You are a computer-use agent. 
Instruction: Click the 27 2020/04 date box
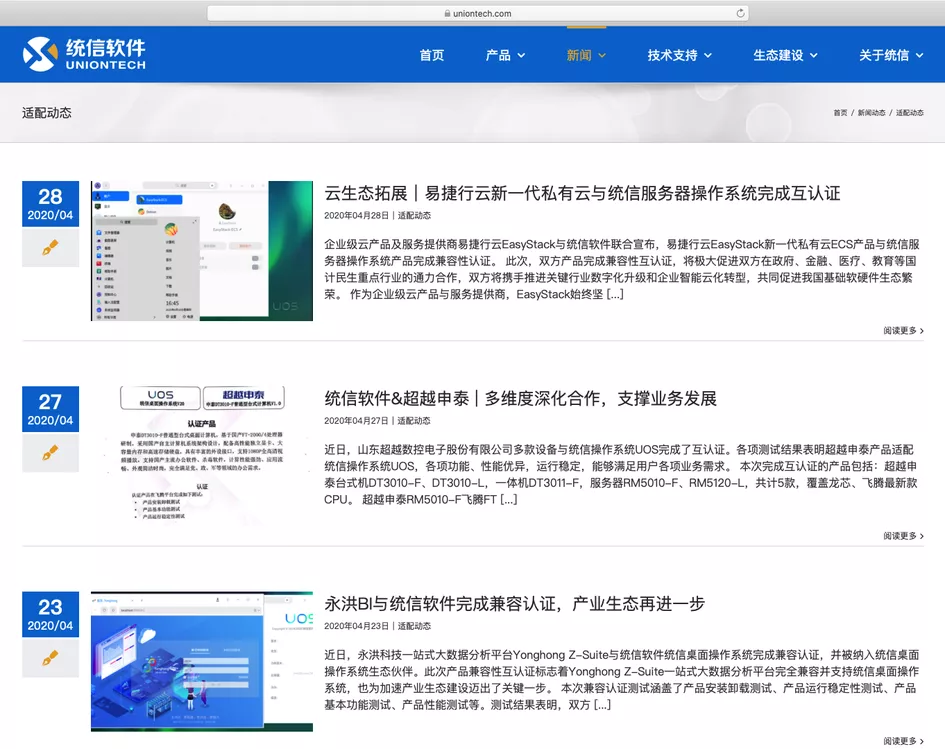click(50, 409)
